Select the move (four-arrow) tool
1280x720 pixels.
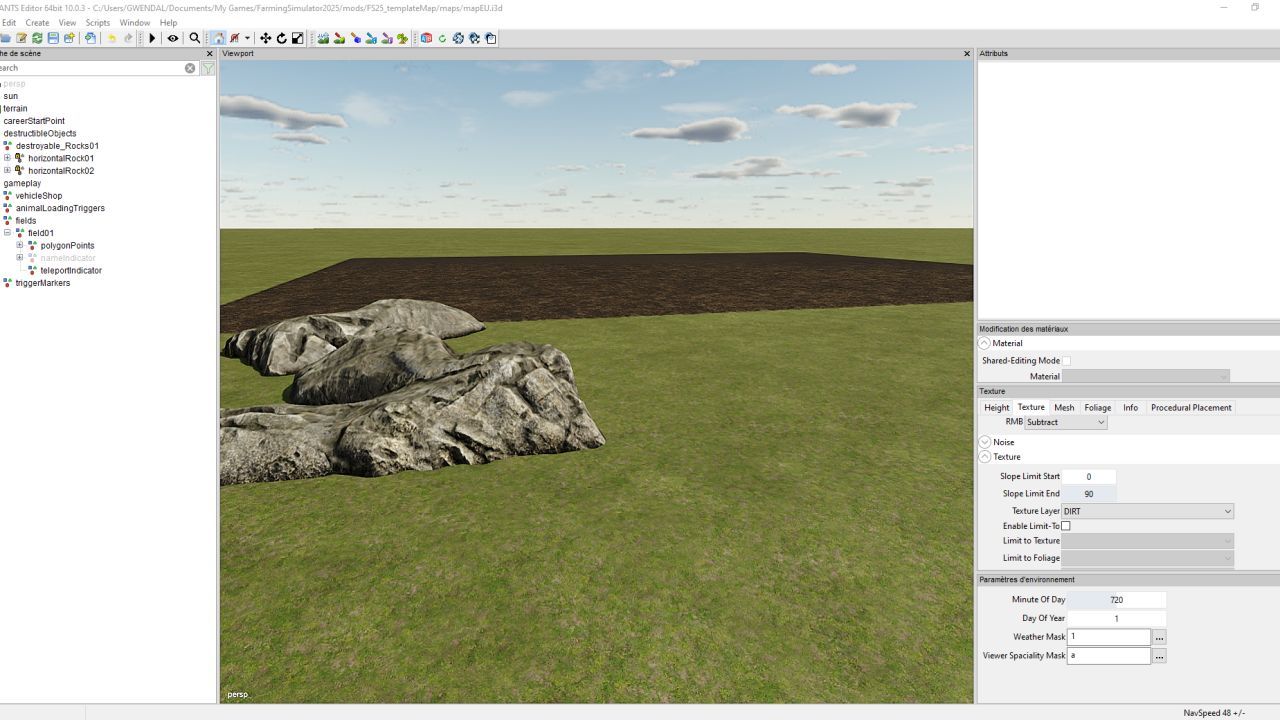[x=265, y=38]
